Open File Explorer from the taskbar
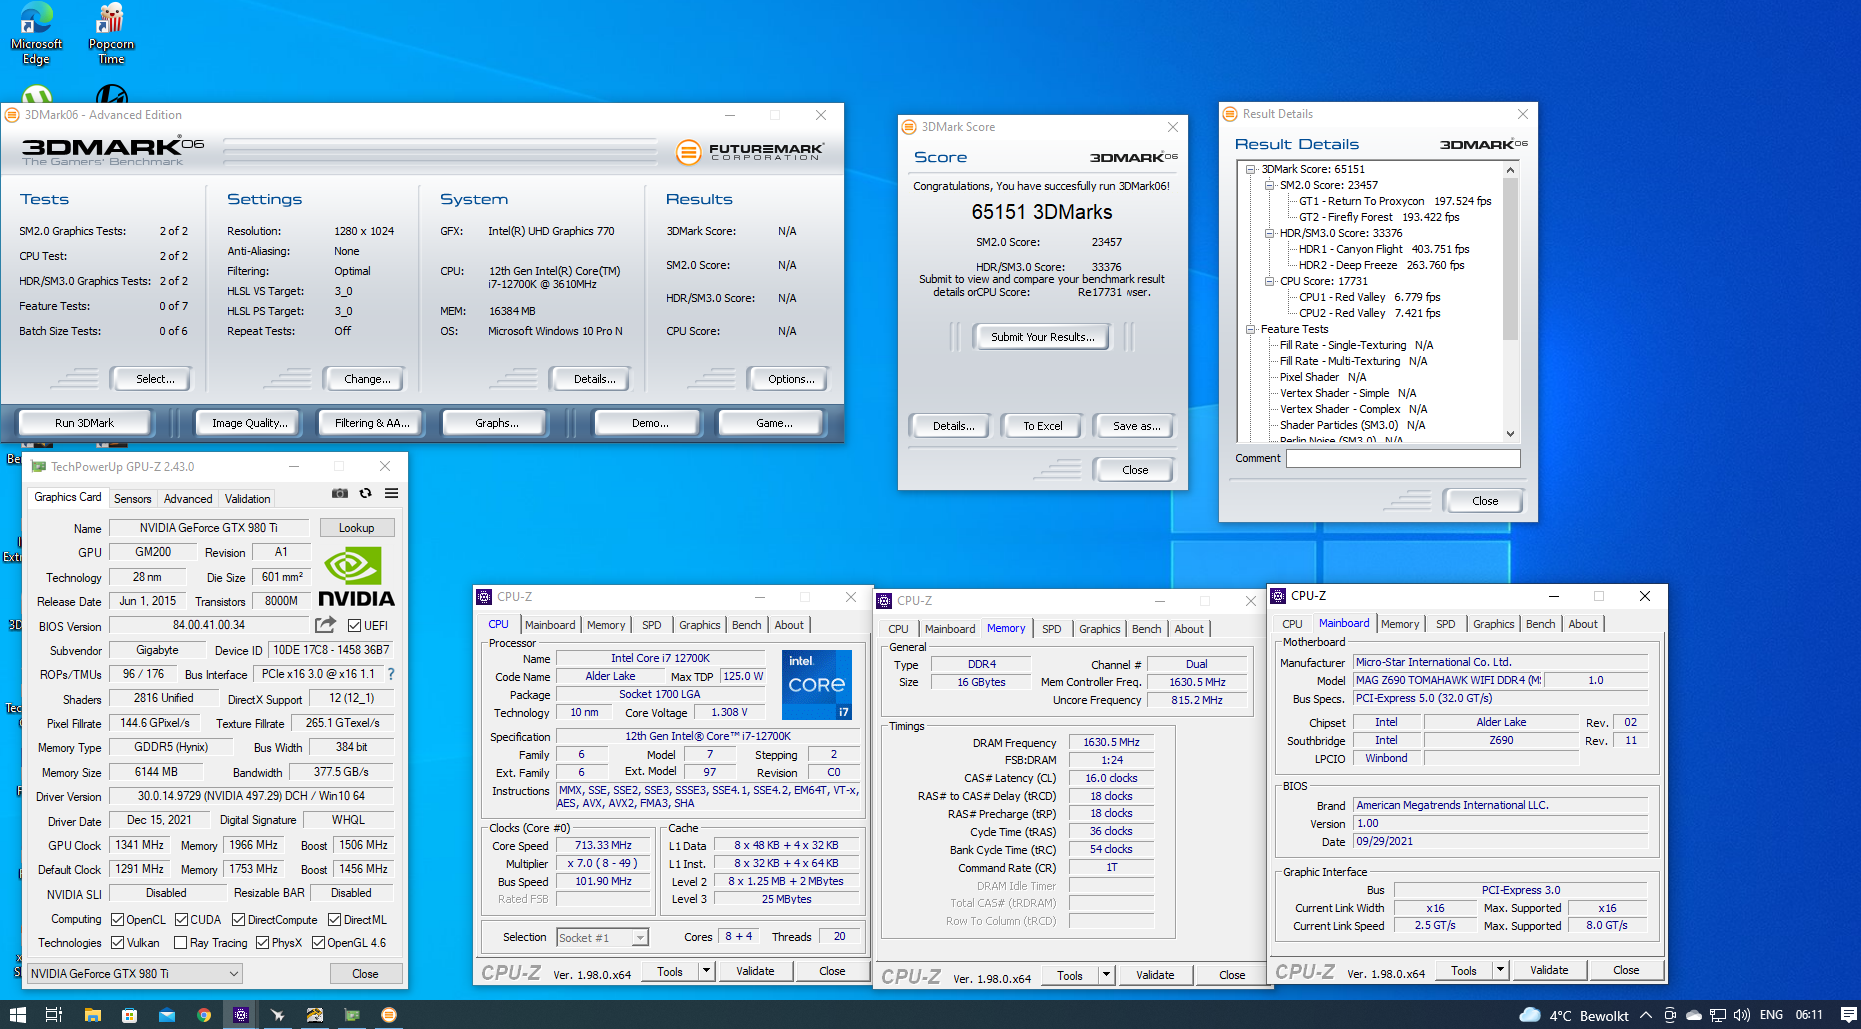 pyautogui.click(x=92, y=1014)
